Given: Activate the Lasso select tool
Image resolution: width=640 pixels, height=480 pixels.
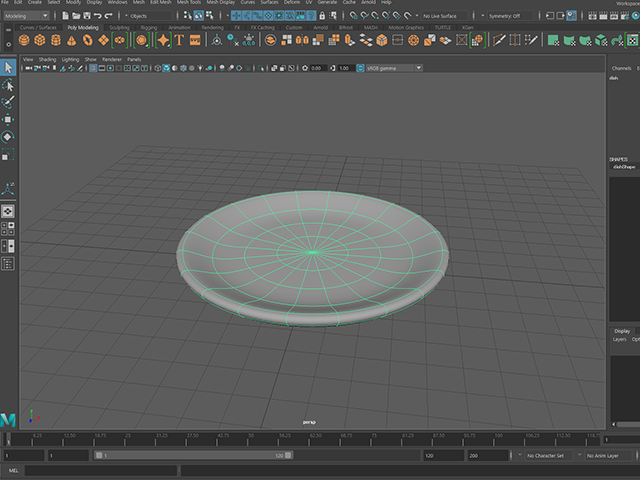Looking at the screenshot, I should [8, 85].
